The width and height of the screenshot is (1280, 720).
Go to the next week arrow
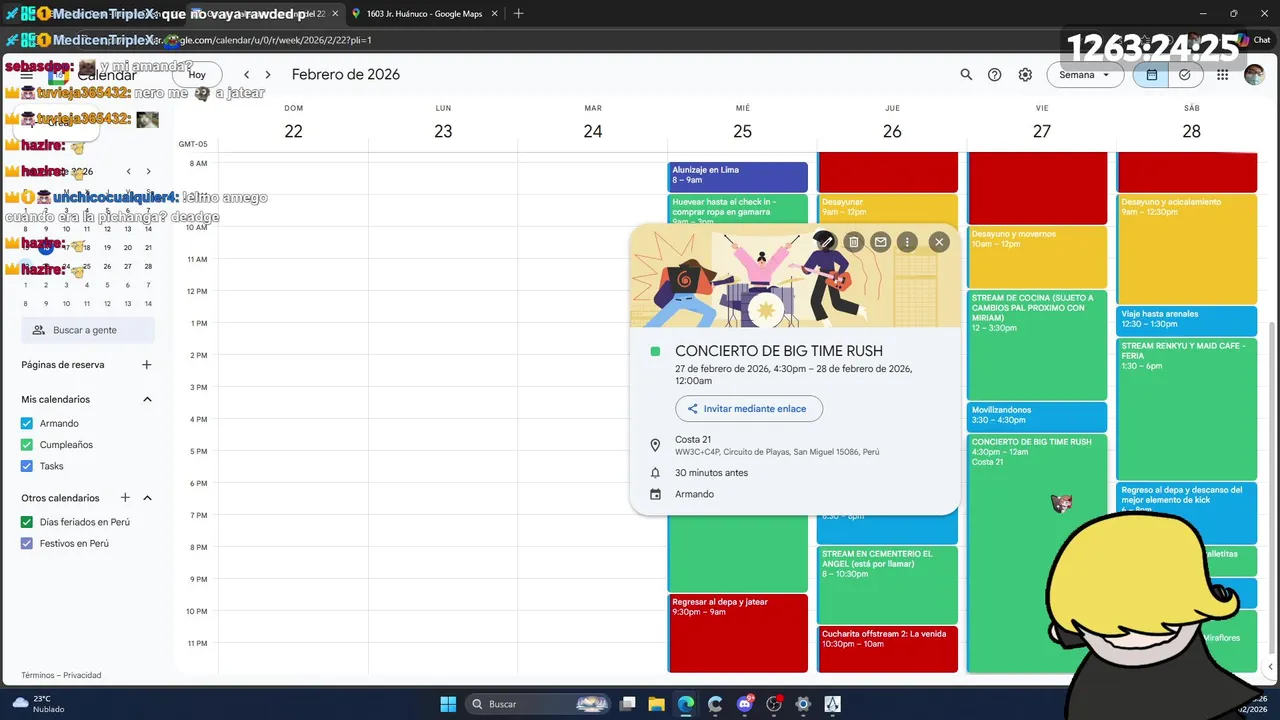pos(268,75)
